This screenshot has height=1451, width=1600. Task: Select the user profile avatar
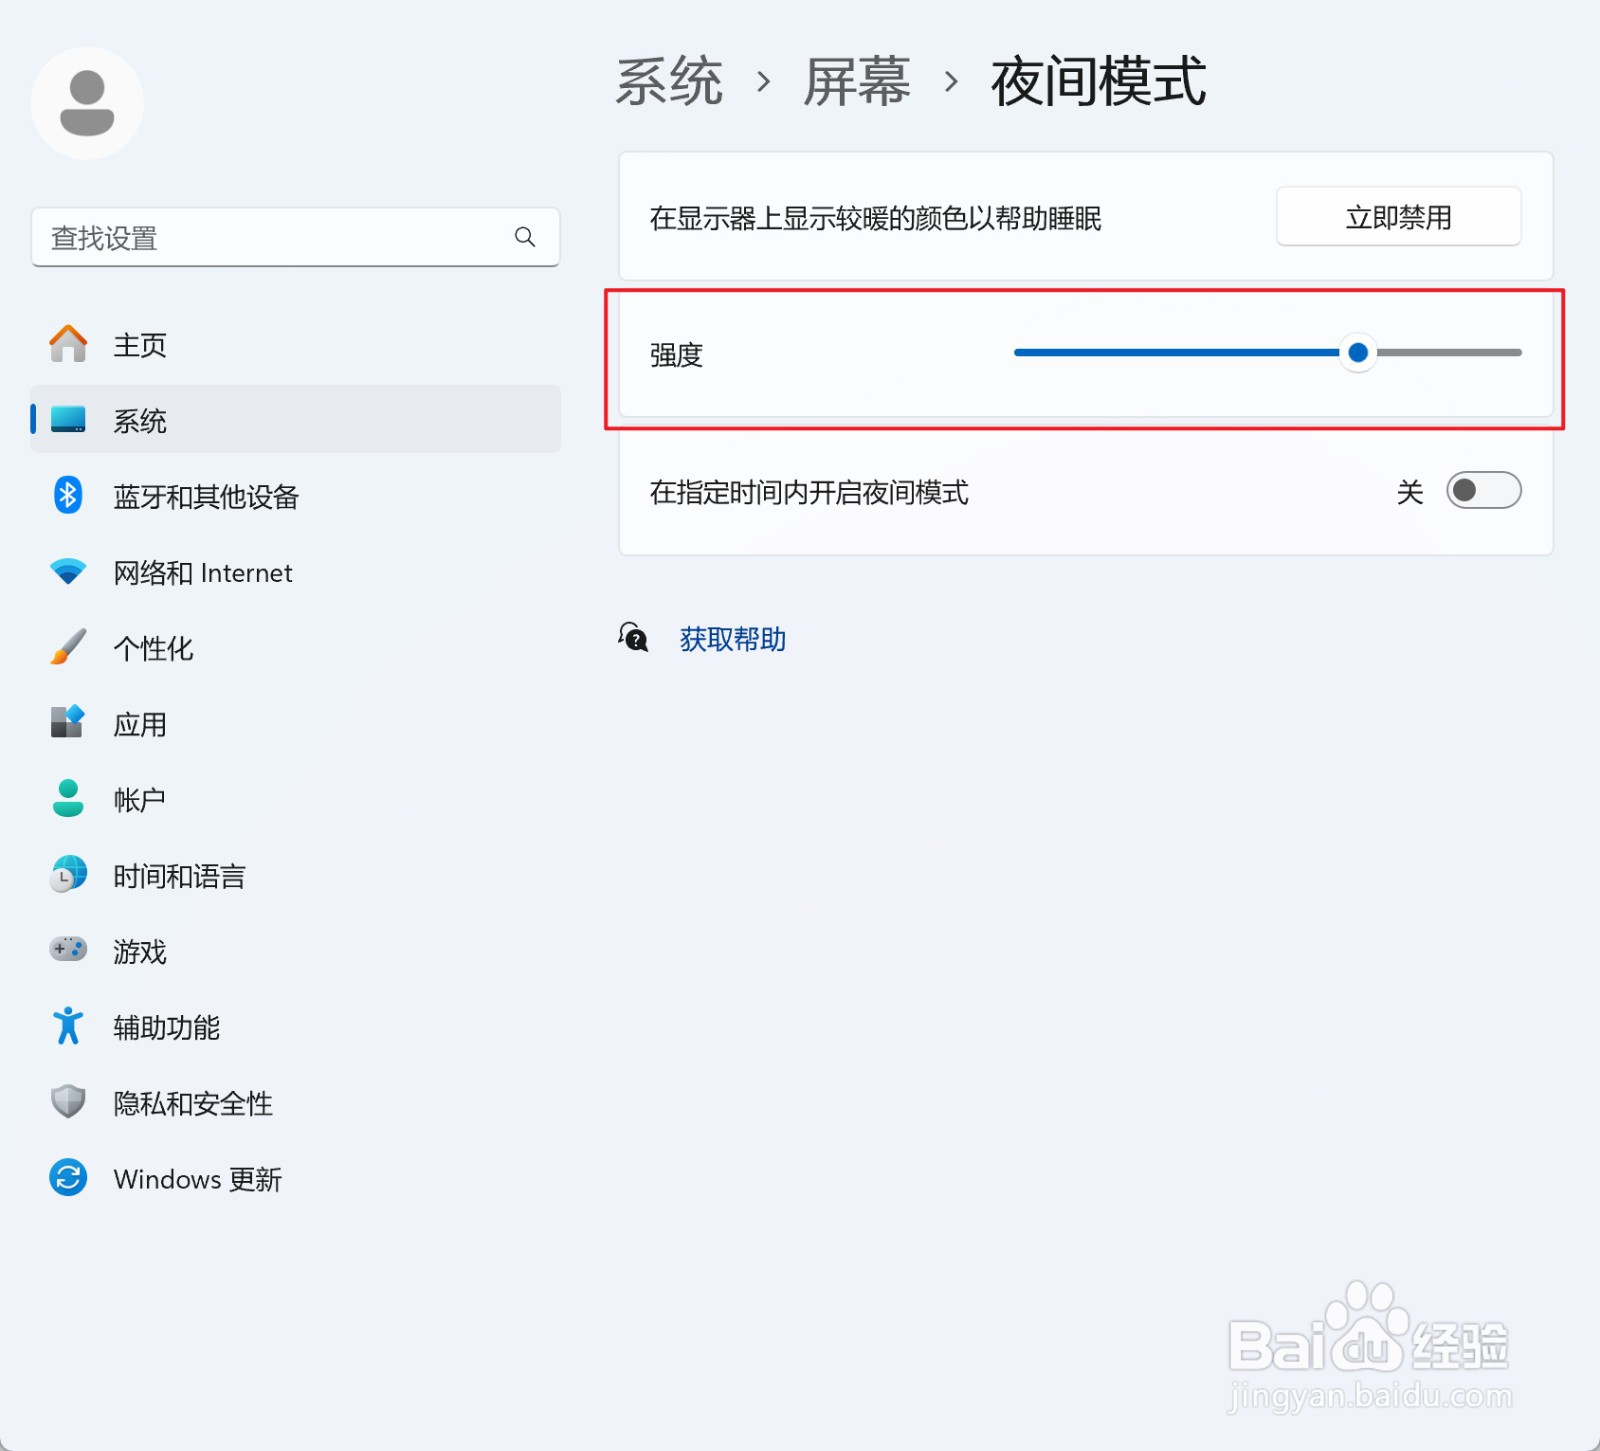pos(87,101)
